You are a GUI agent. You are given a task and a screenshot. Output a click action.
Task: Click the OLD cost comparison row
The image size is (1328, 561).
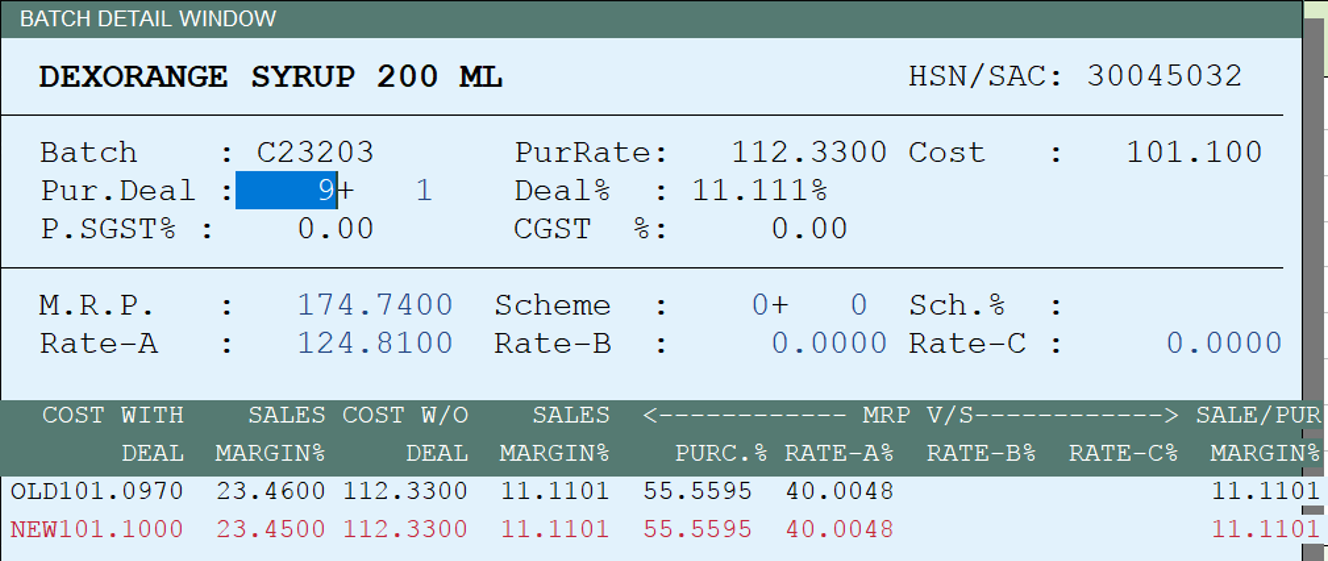[664, 491]
